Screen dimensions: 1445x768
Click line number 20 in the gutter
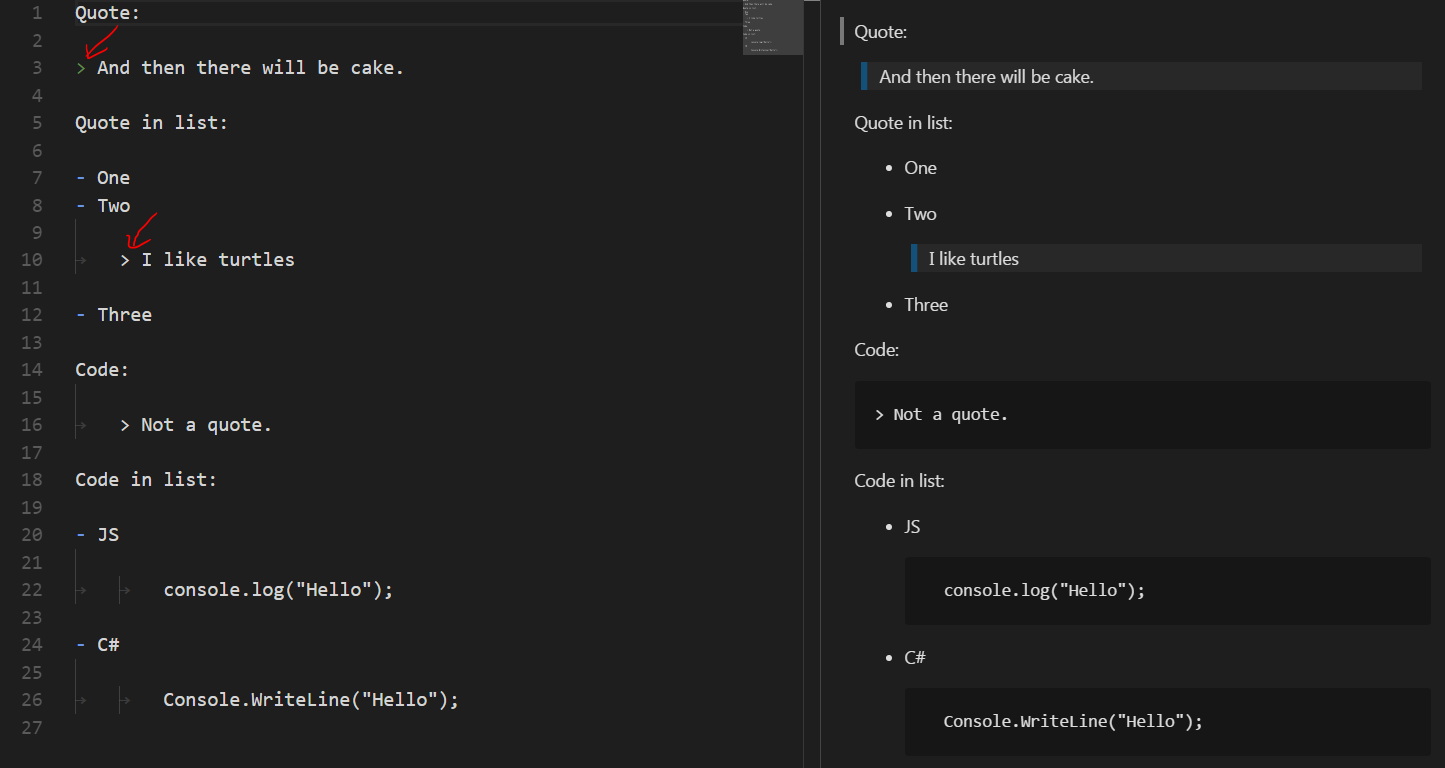[31, 535]
